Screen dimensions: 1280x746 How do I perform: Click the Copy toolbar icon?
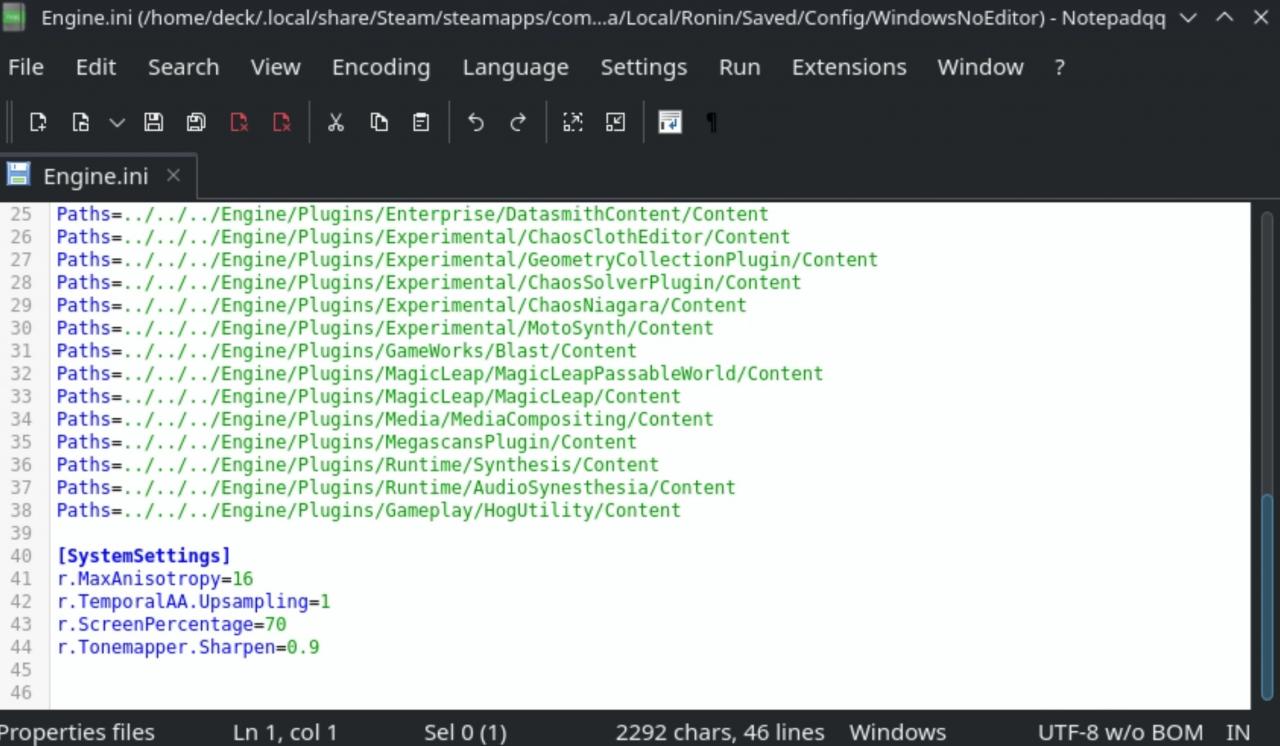[x=379, y=122]
